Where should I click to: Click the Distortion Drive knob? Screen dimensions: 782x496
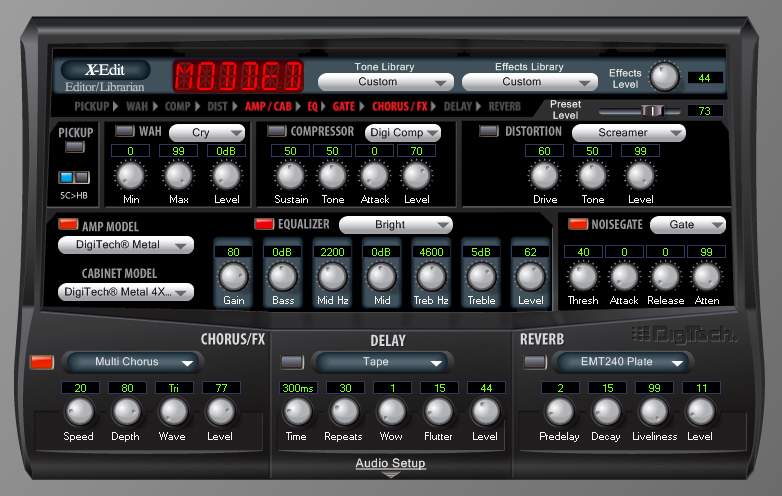click(x=544, y=175)
